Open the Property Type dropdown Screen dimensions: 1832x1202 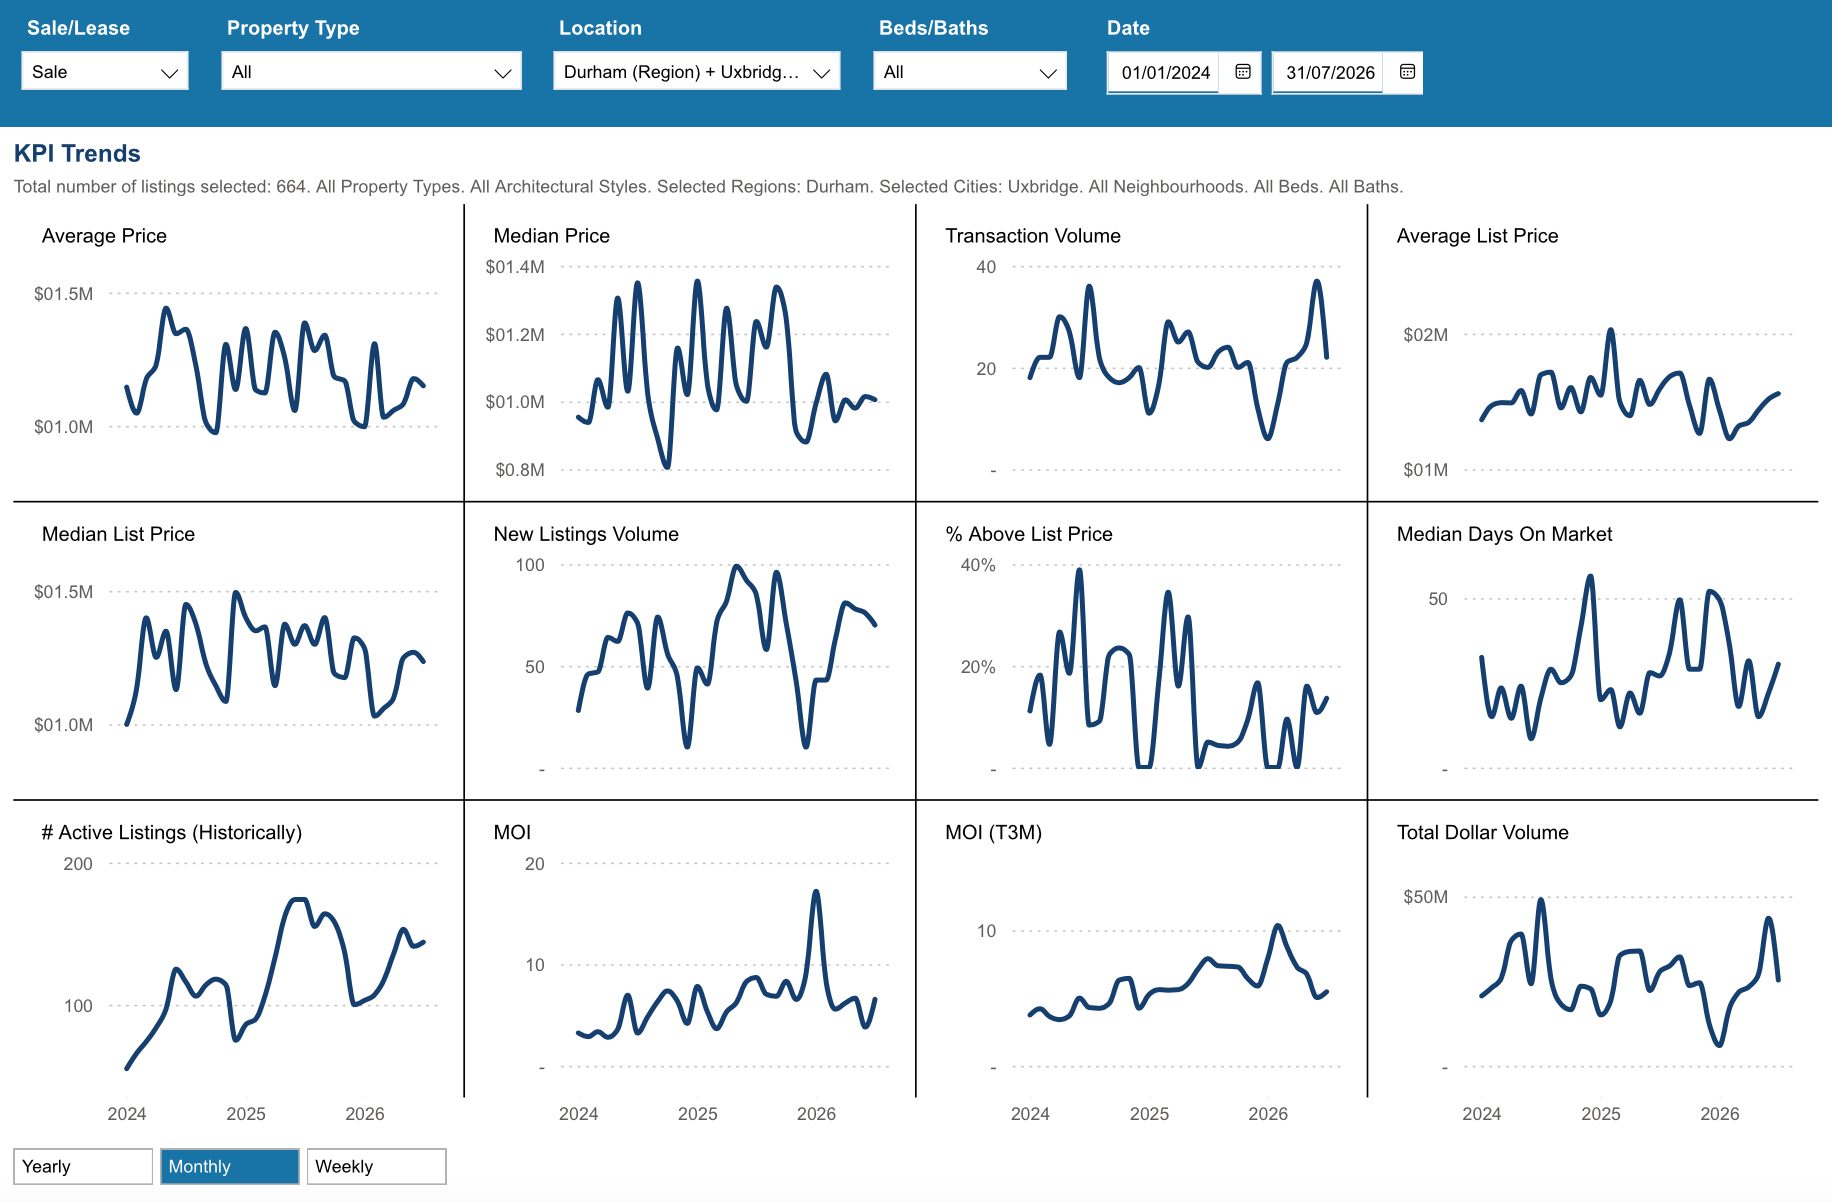pyautogui.click(x=371, y=72)
